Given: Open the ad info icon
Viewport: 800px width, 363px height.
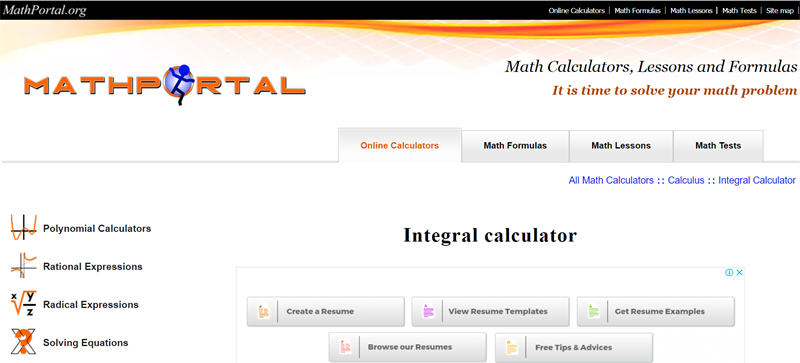Looking at the screenshot, I should click(729, 273).
